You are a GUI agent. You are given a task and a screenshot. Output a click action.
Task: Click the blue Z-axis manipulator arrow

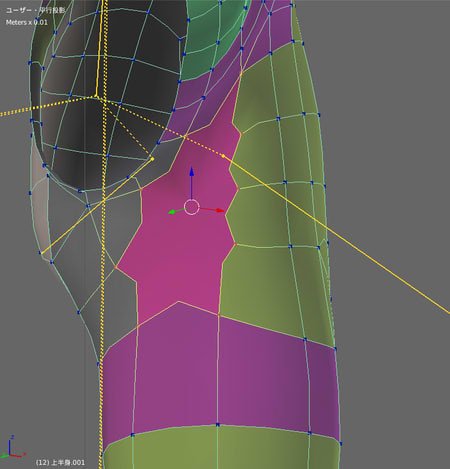click(x=192, y=173)
